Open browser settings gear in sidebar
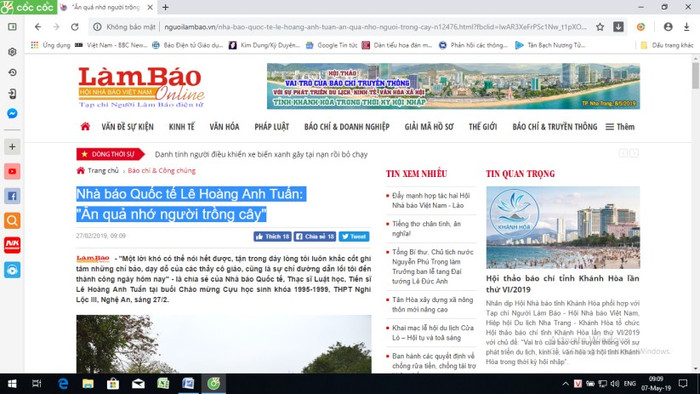Viewport: 700px width, 394px height. pyautogui.click(x=12, y=52)
